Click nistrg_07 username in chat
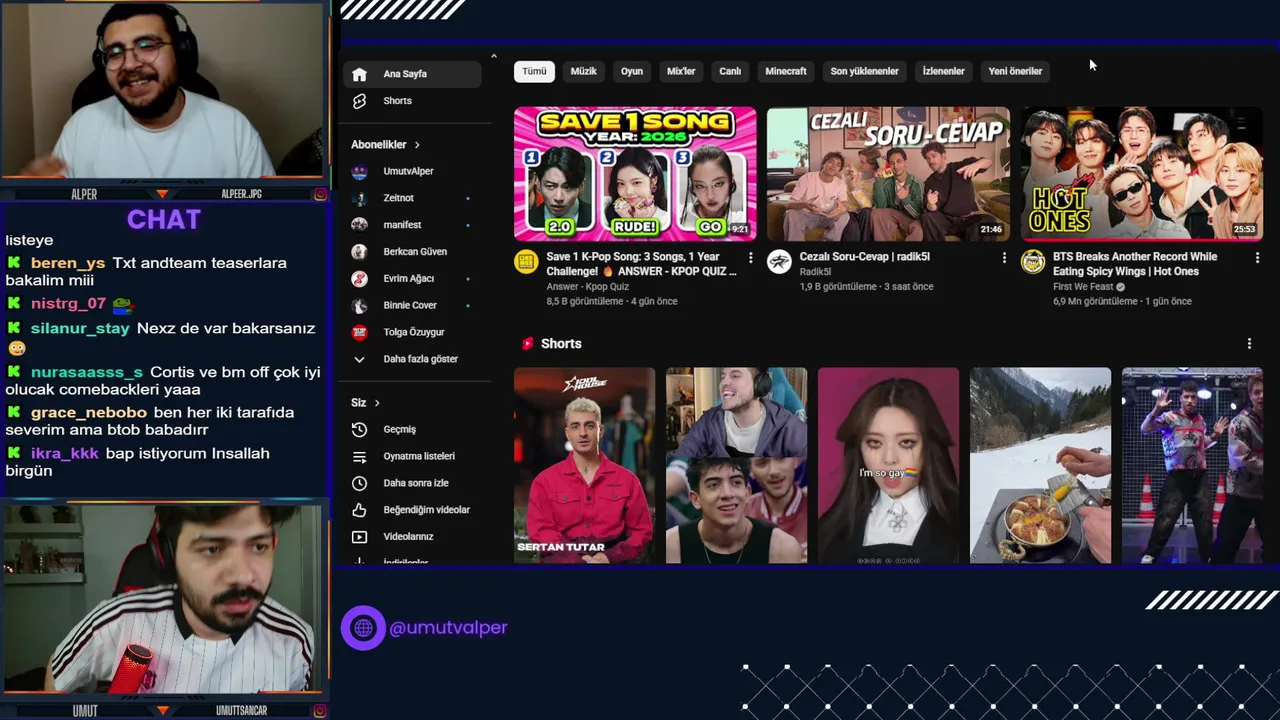1280x720 pixels. tap(68, 303)
